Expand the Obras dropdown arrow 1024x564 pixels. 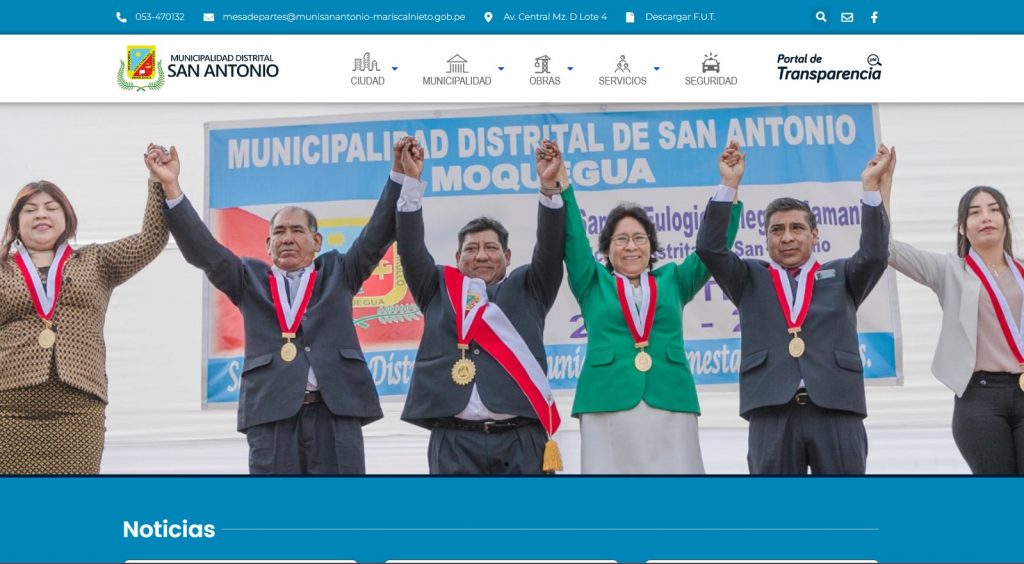click(x=570, y=69)
